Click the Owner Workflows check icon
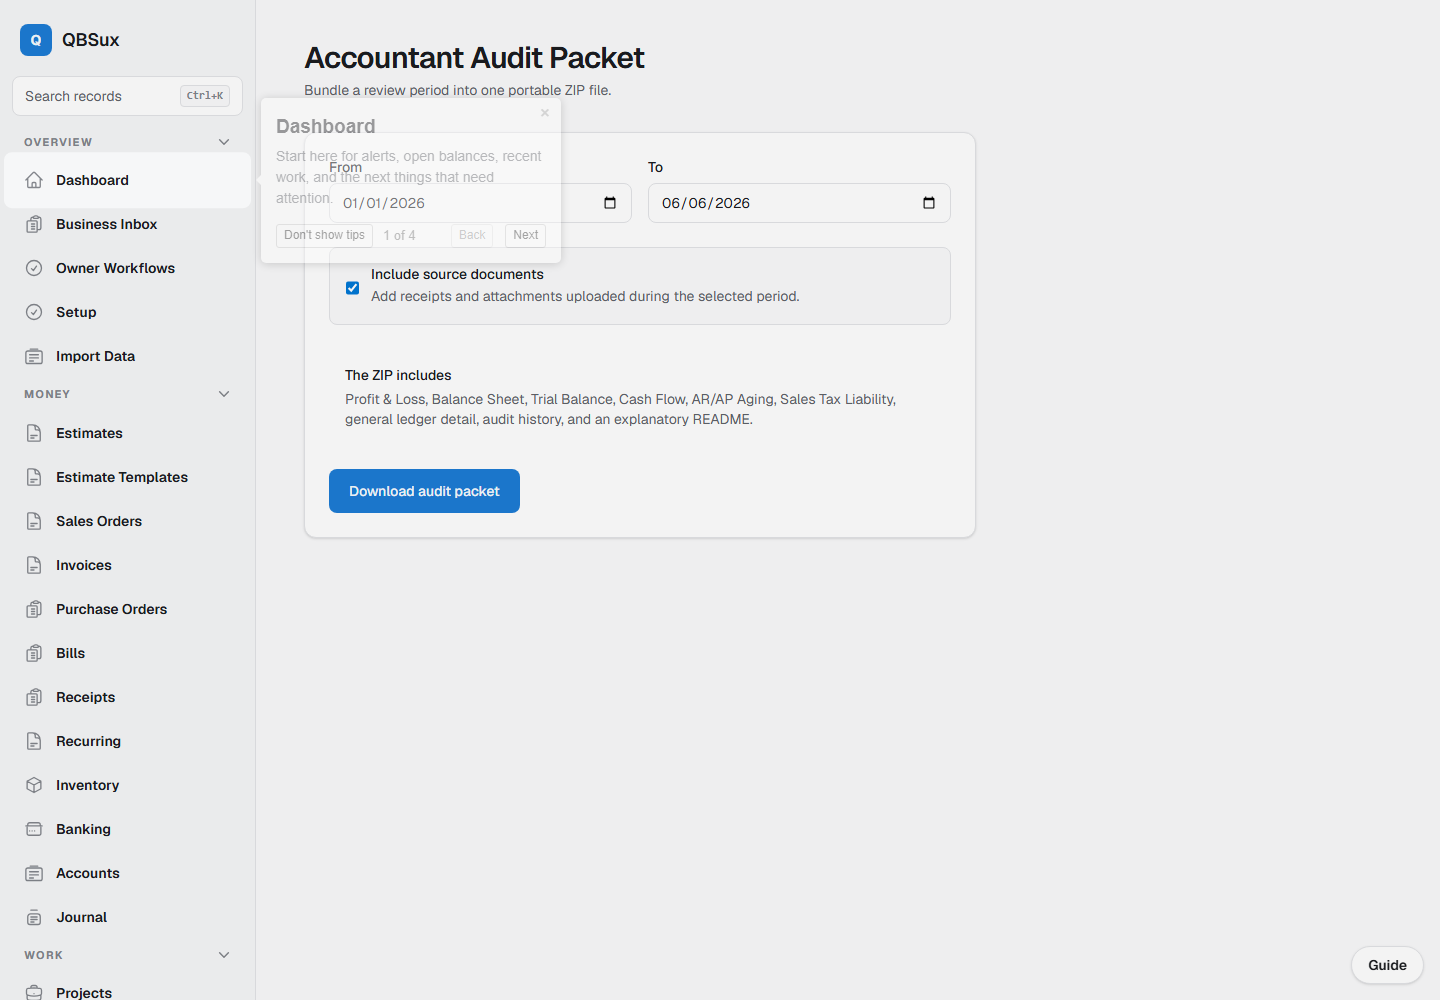 (34, 268)
